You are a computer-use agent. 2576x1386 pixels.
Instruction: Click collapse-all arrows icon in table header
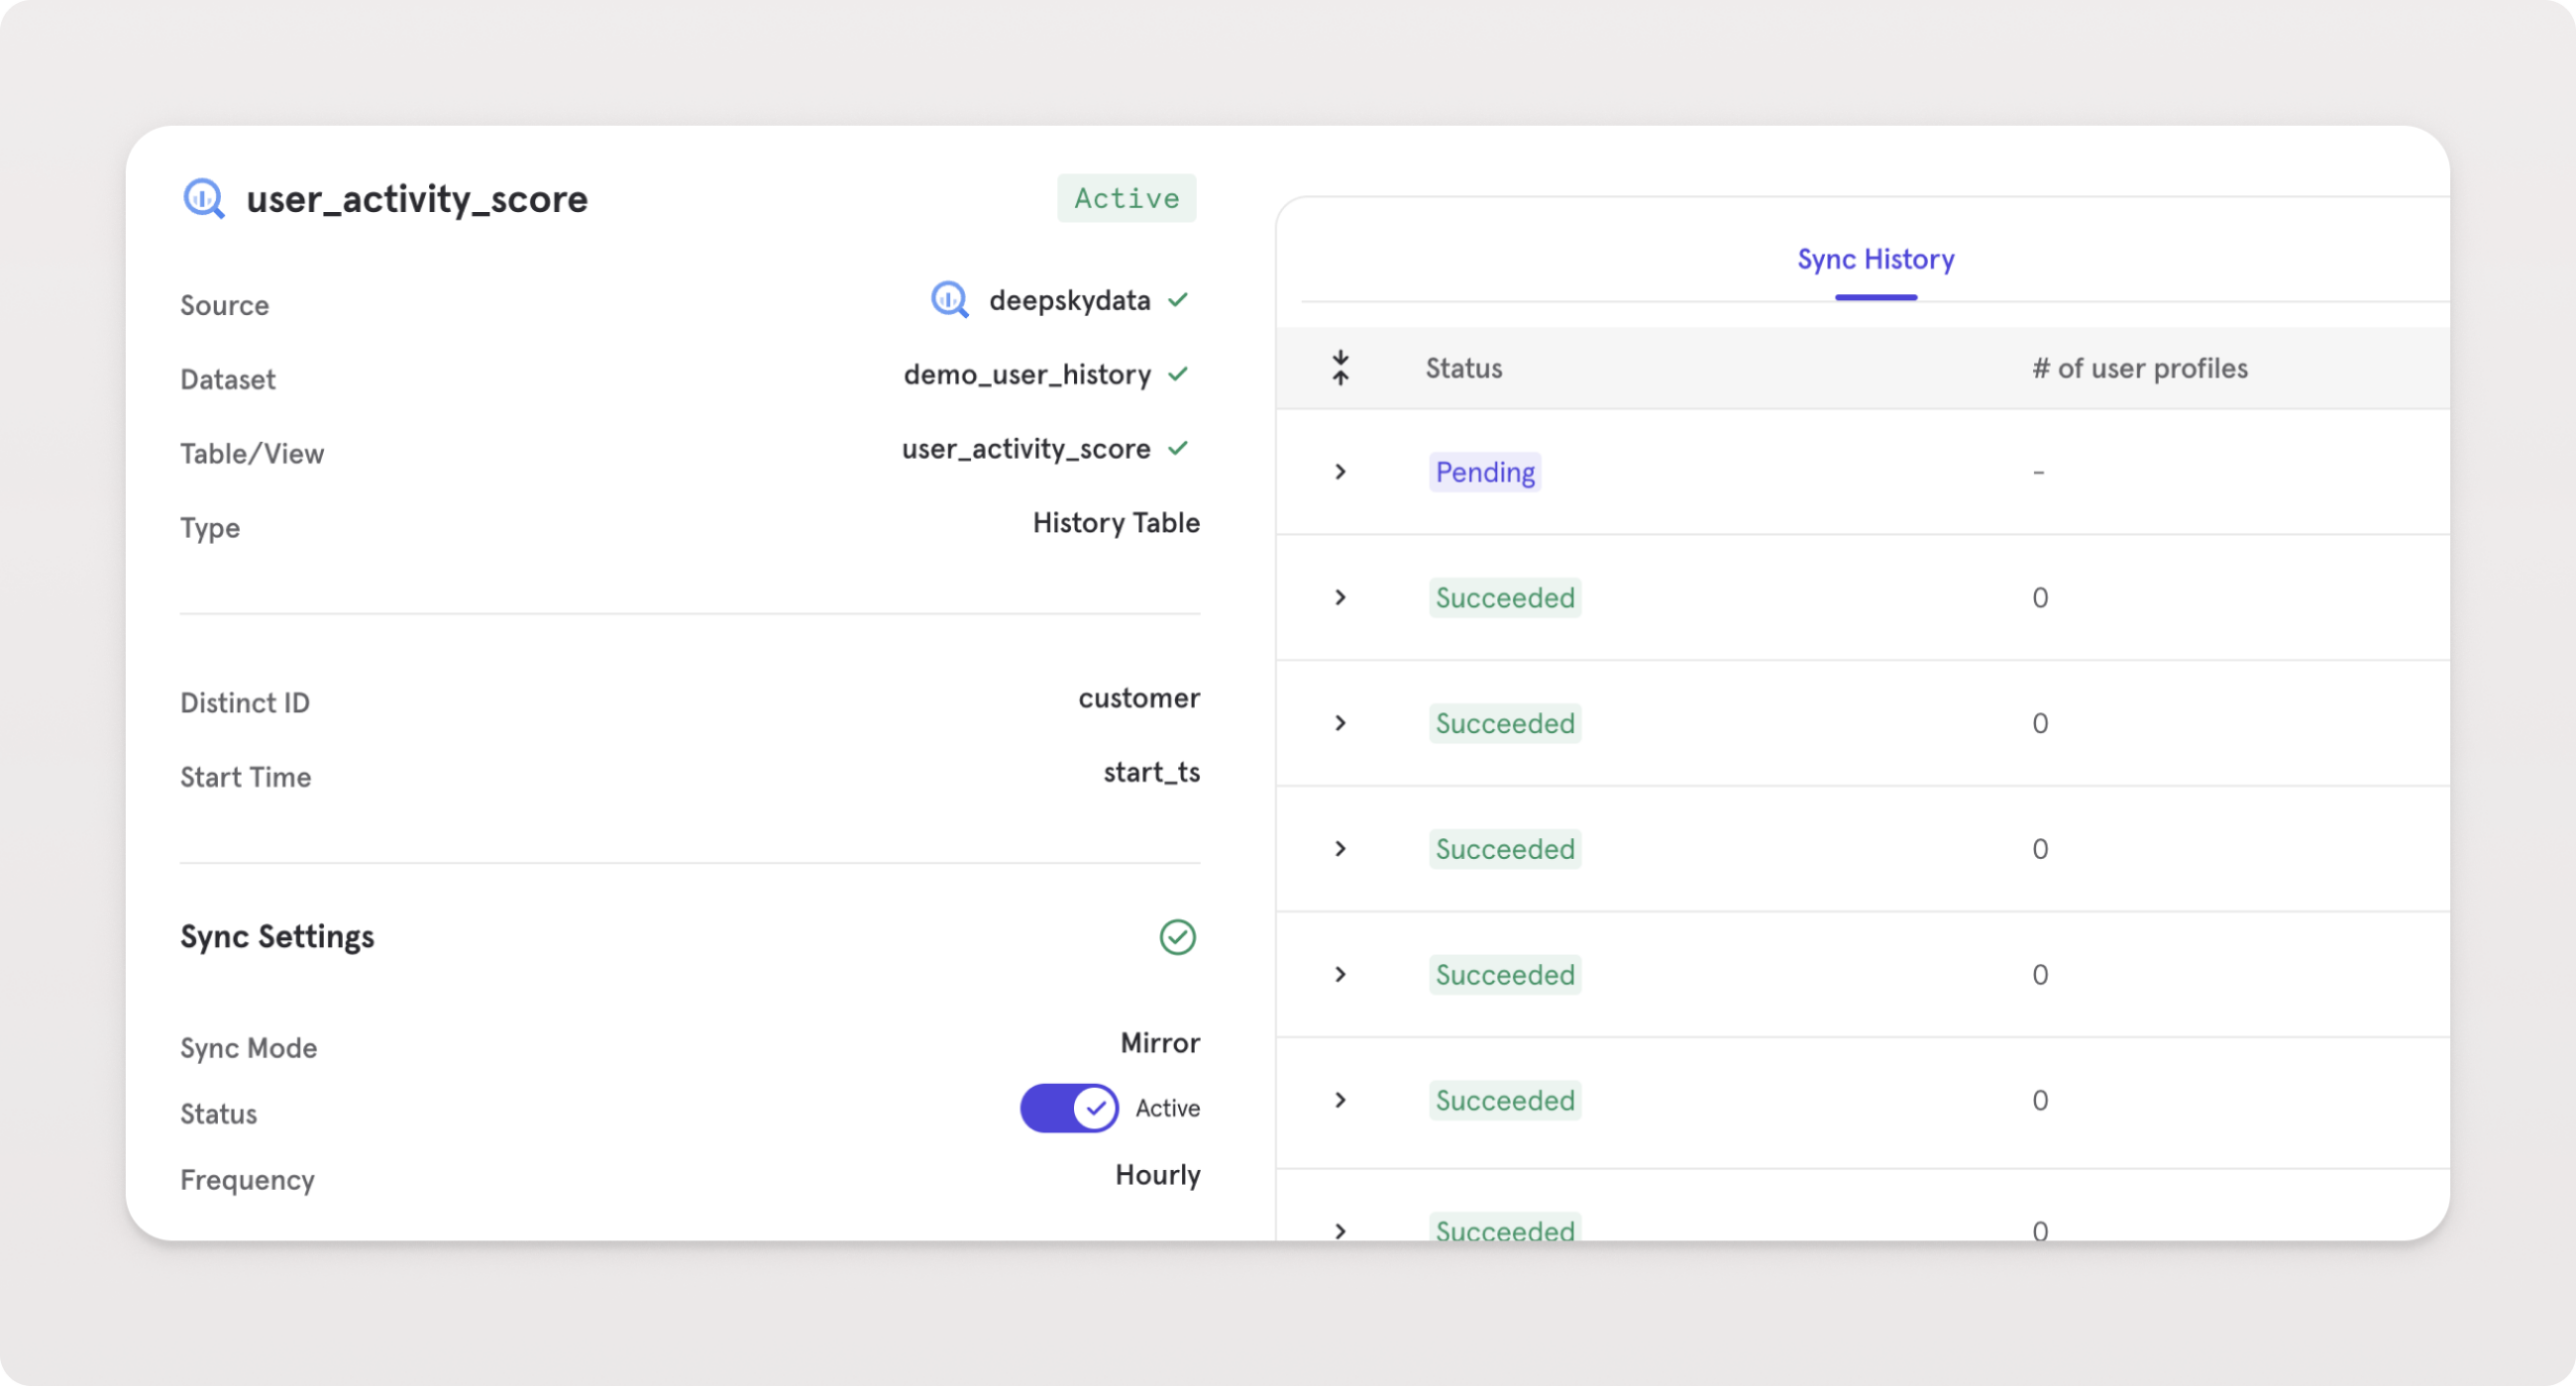(x=1340, y=368)
